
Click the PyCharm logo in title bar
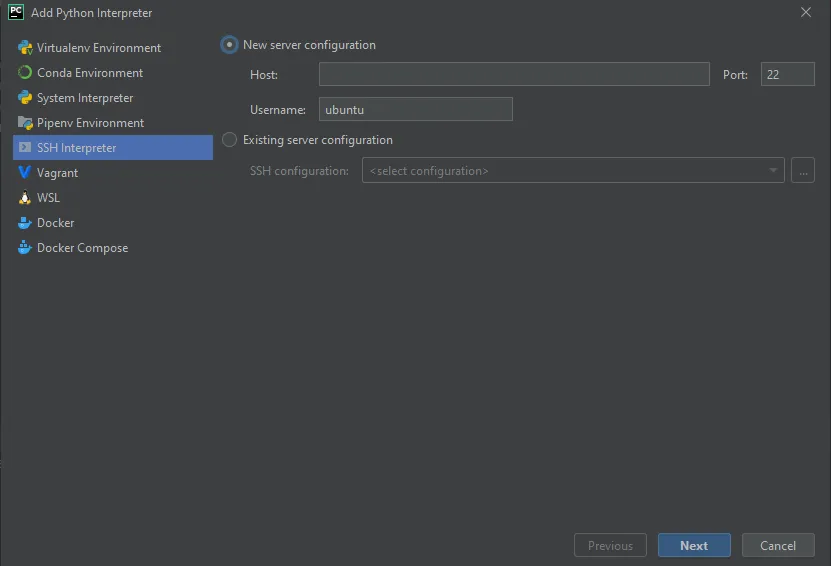(16, 12)
